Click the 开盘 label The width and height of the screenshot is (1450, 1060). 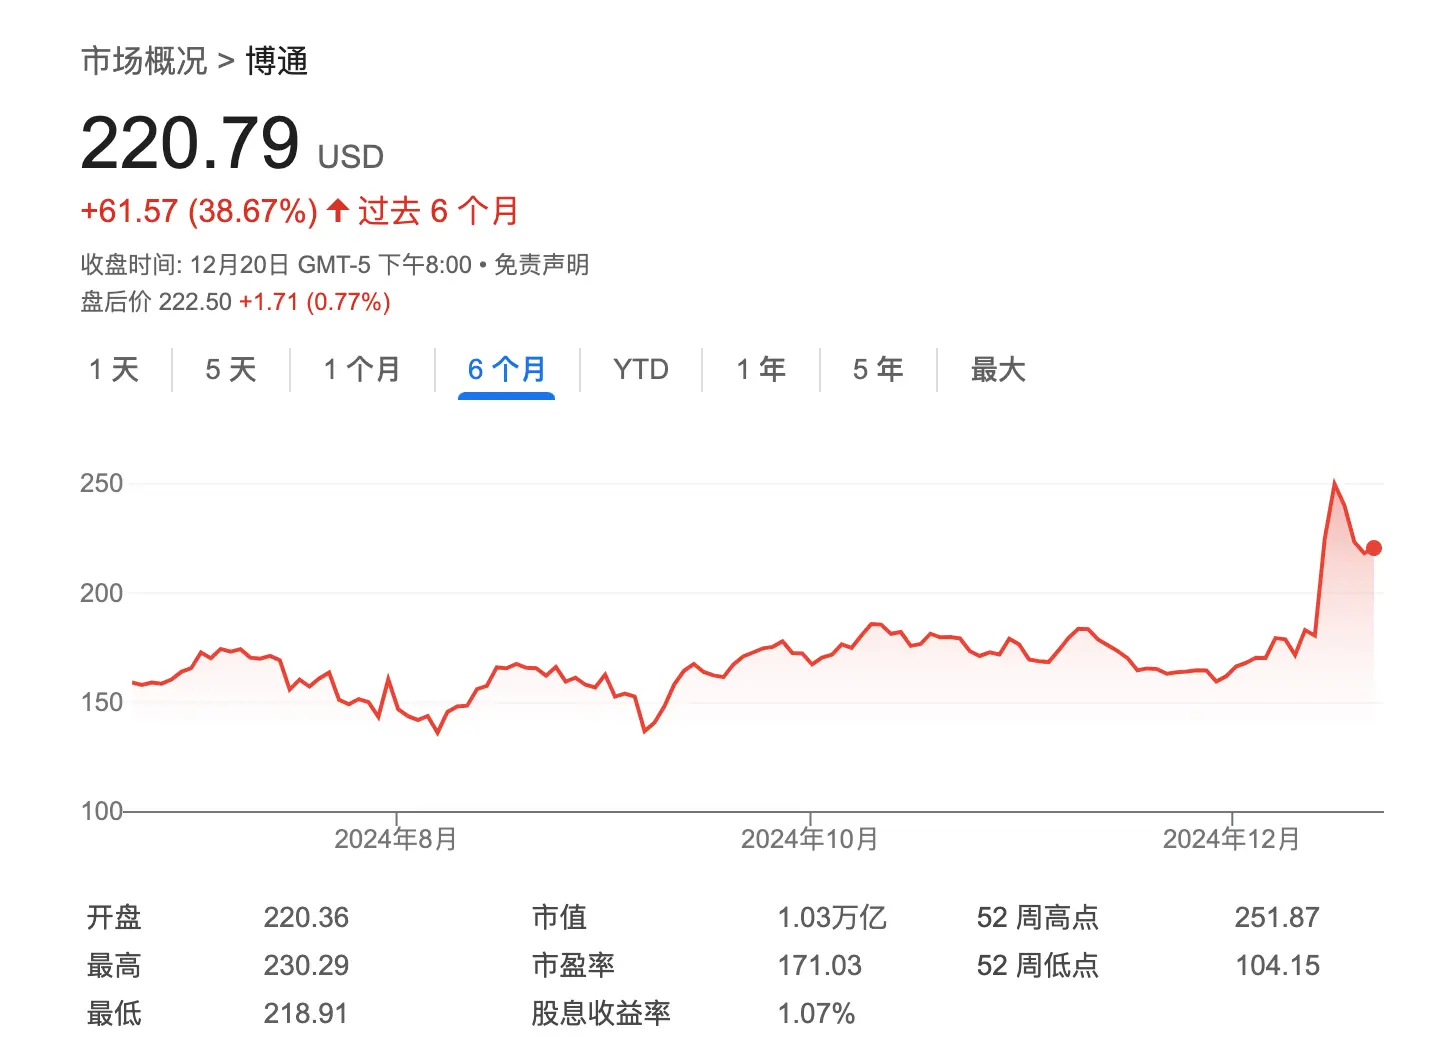[x=114, y=917]
